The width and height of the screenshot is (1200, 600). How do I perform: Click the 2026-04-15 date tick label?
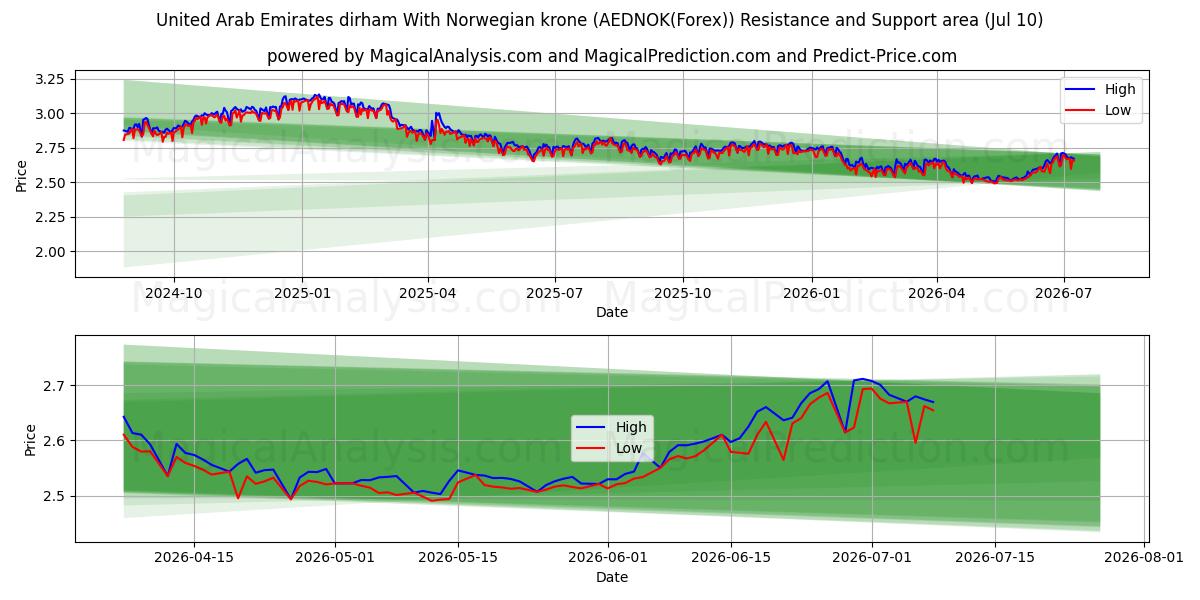193,558
